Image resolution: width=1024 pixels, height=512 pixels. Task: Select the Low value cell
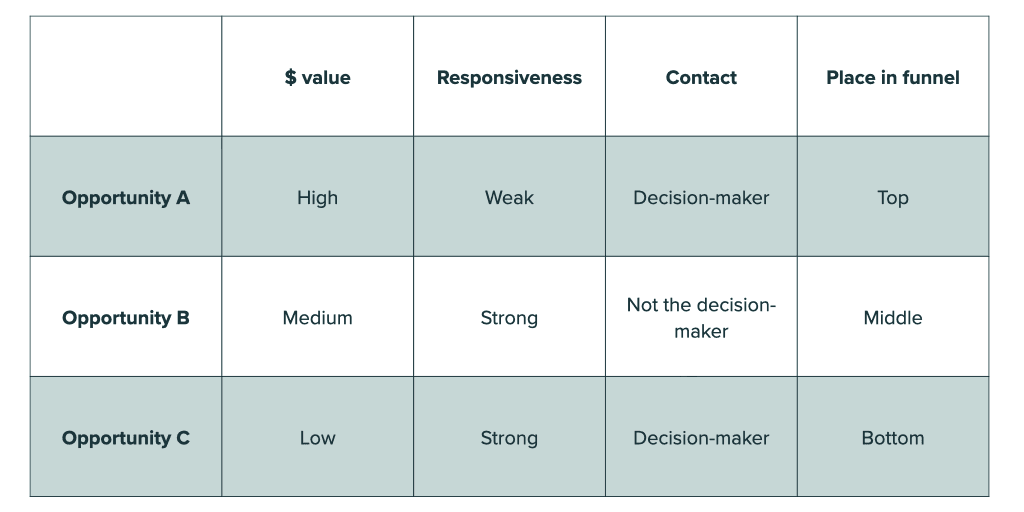317,438
